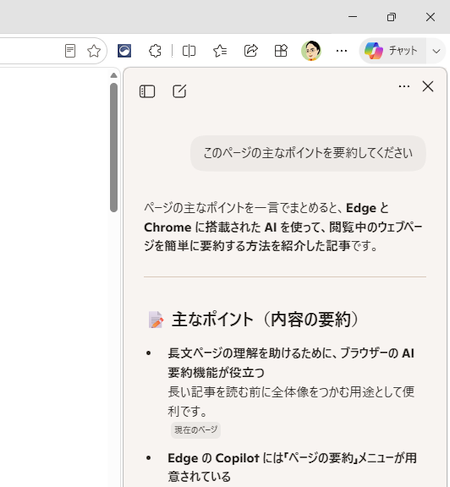Image resolution: width=450 pixels, height=487 pixels.
Task: Close the Copilot side pane
Action: pos(428,87)
